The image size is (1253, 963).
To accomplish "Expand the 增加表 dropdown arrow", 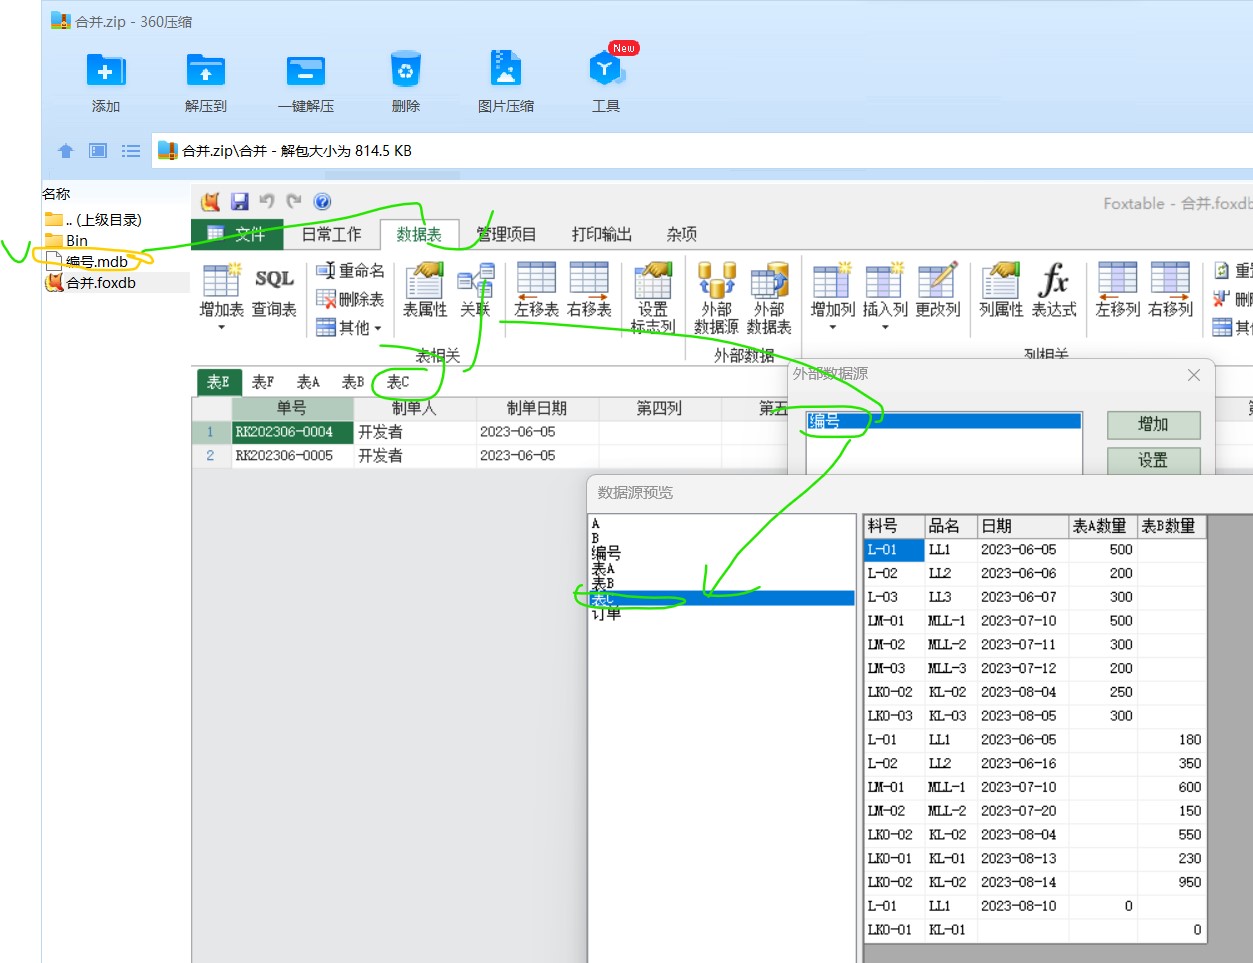I will [x=221, y=328].
